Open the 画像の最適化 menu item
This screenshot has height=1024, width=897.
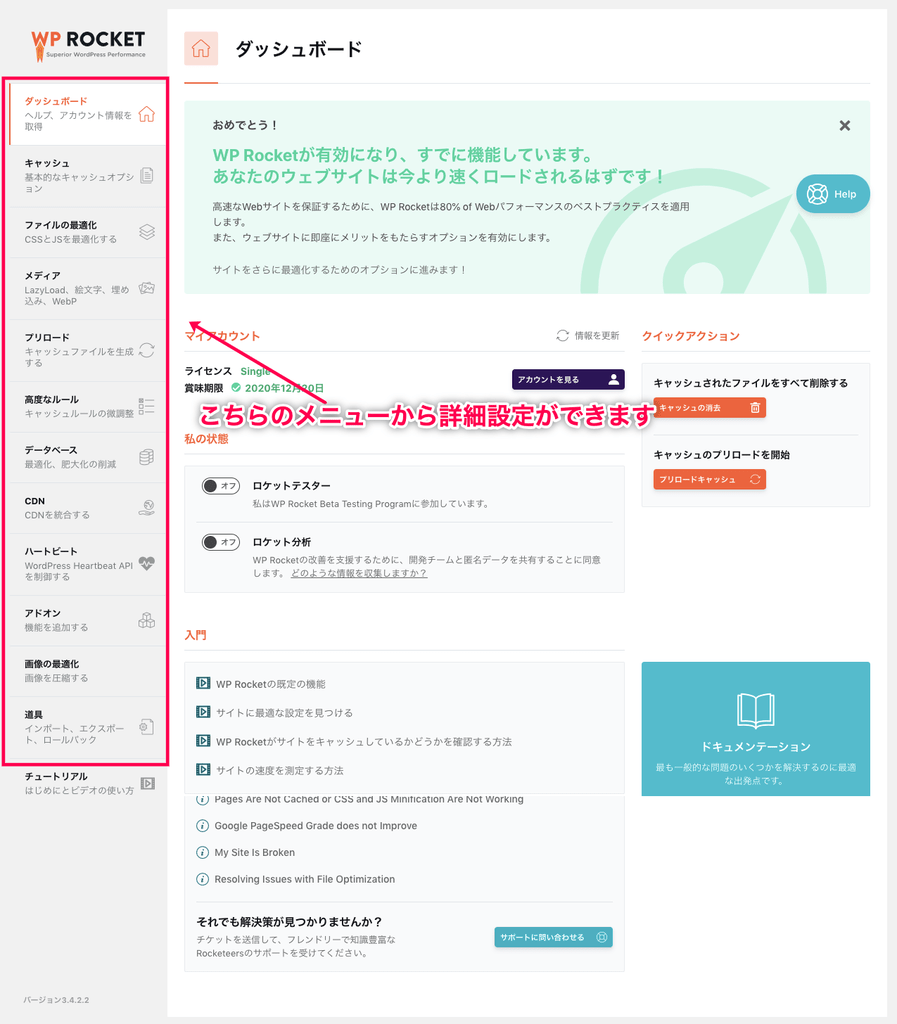[87, 671]
